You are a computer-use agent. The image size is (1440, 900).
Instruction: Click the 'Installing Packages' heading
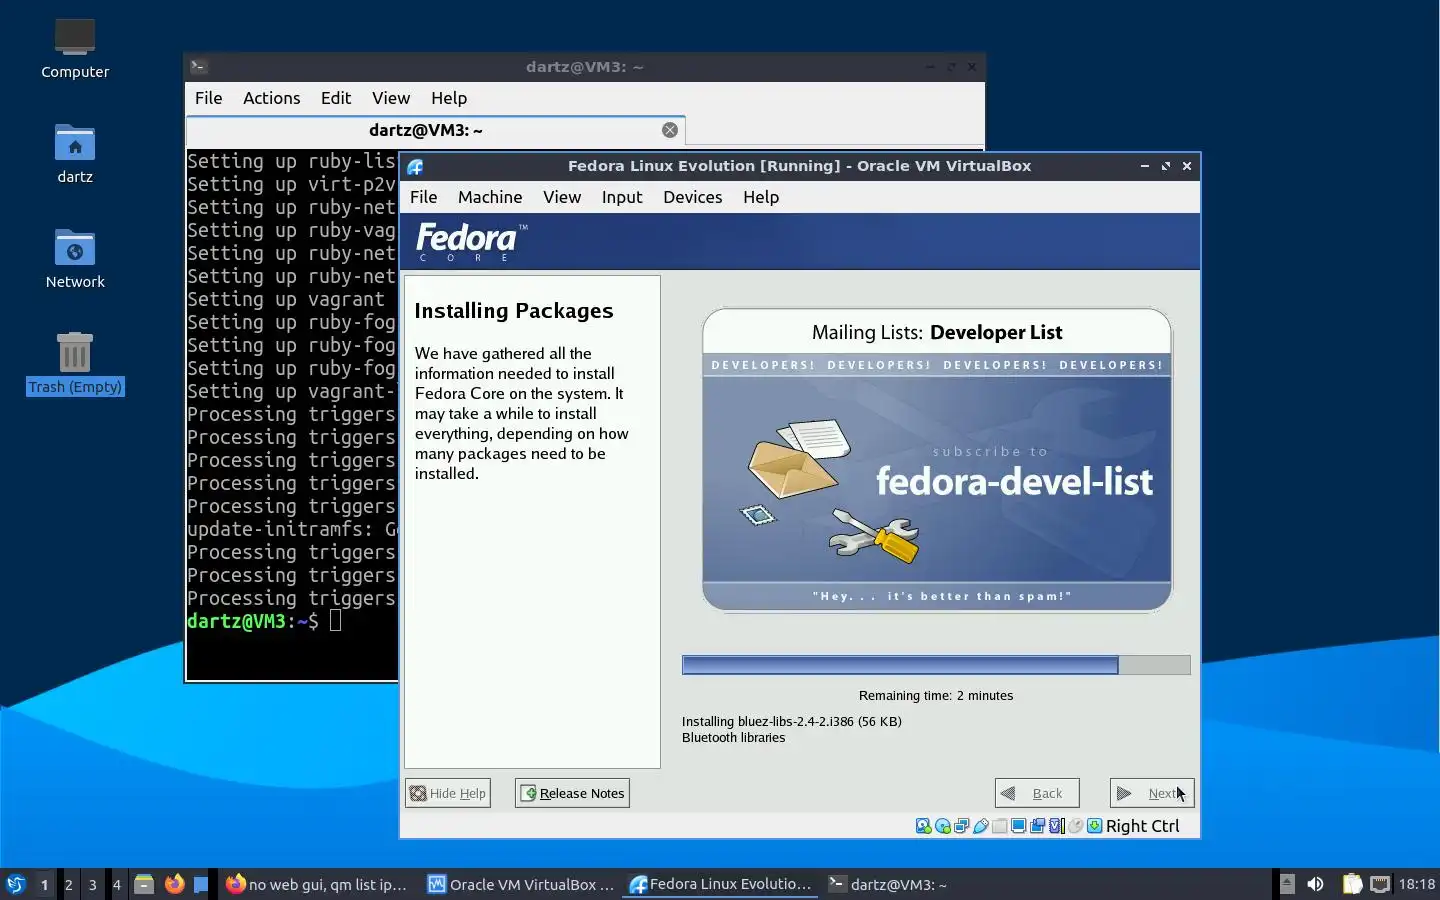click(x=514, y=311)
